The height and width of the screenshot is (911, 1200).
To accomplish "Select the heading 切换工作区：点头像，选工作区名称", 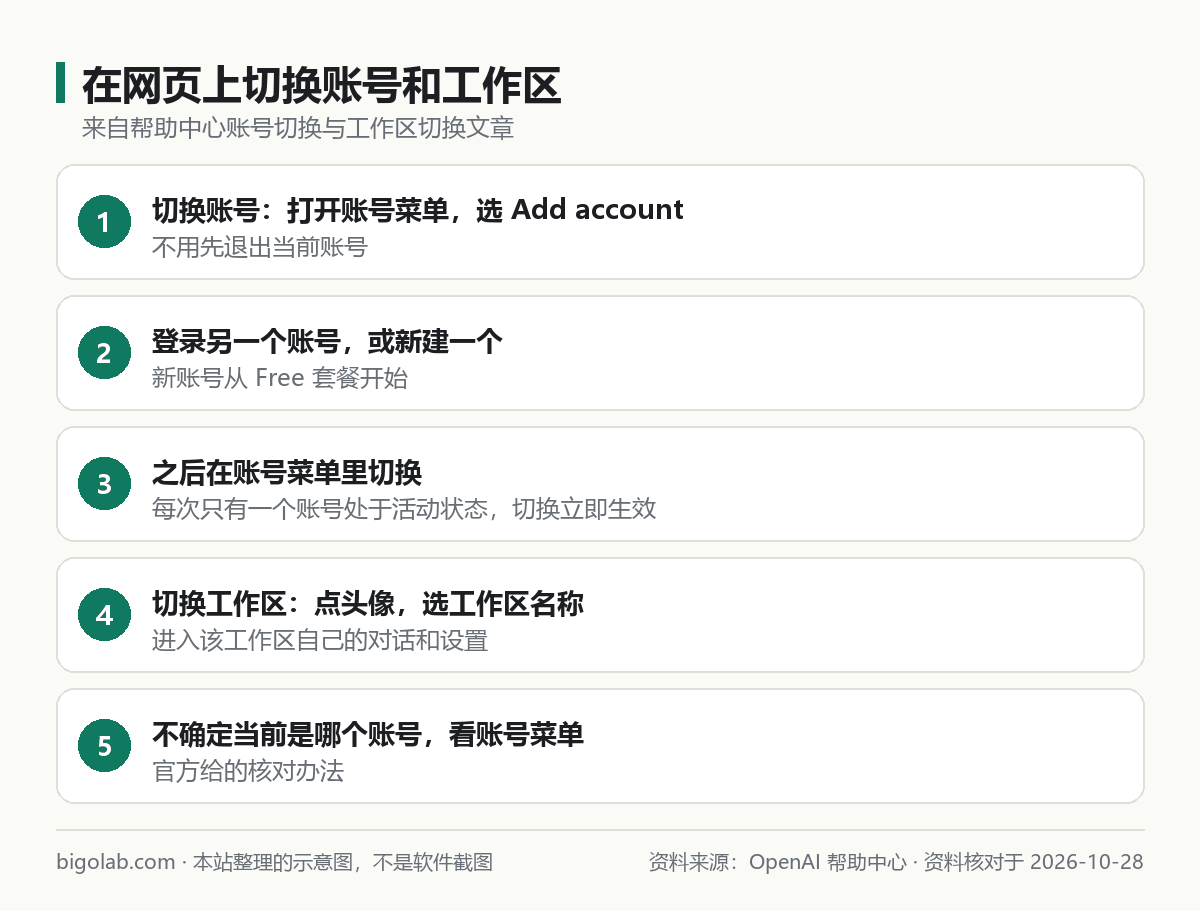I will pyautogui.click(x=368, y=603).
